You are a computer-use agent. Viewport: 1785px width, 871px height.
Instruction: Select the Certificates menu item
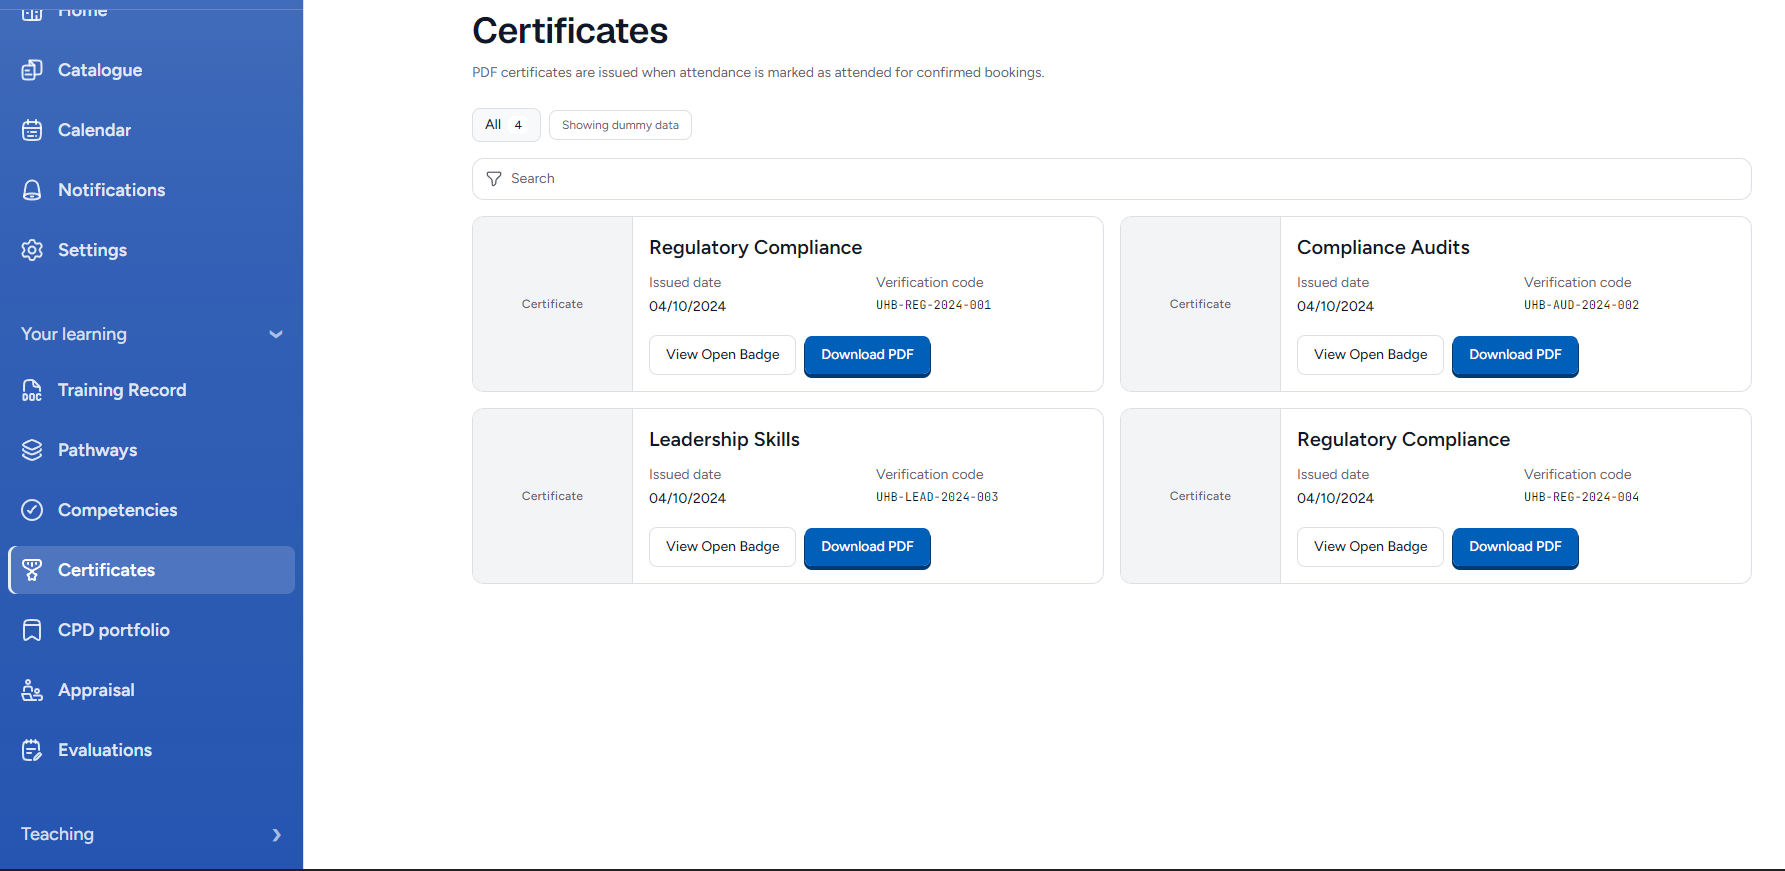(x=152, y=570)
